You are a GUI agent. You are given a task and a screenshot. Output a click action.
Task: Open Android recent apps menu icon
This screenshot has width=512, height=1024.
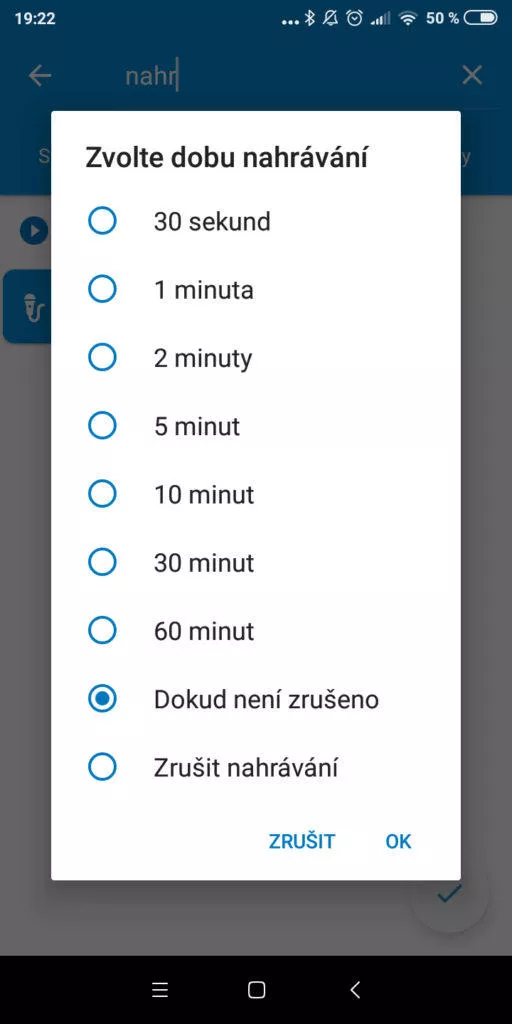[x=160, y=990]
